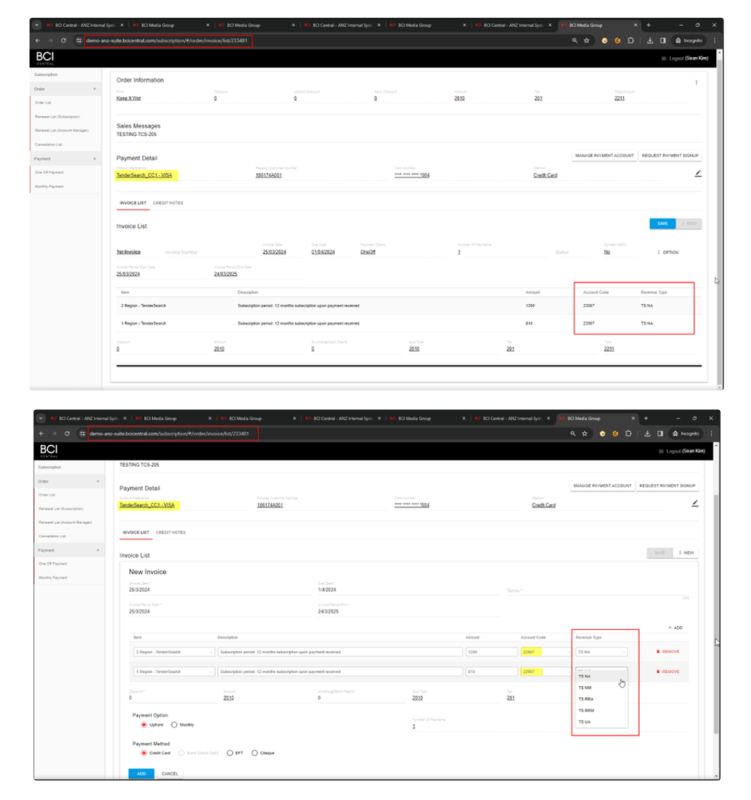Open the Revenue Type dropdown on the first item row
This screenshot has width=751, height=800.
pos(600,650)
